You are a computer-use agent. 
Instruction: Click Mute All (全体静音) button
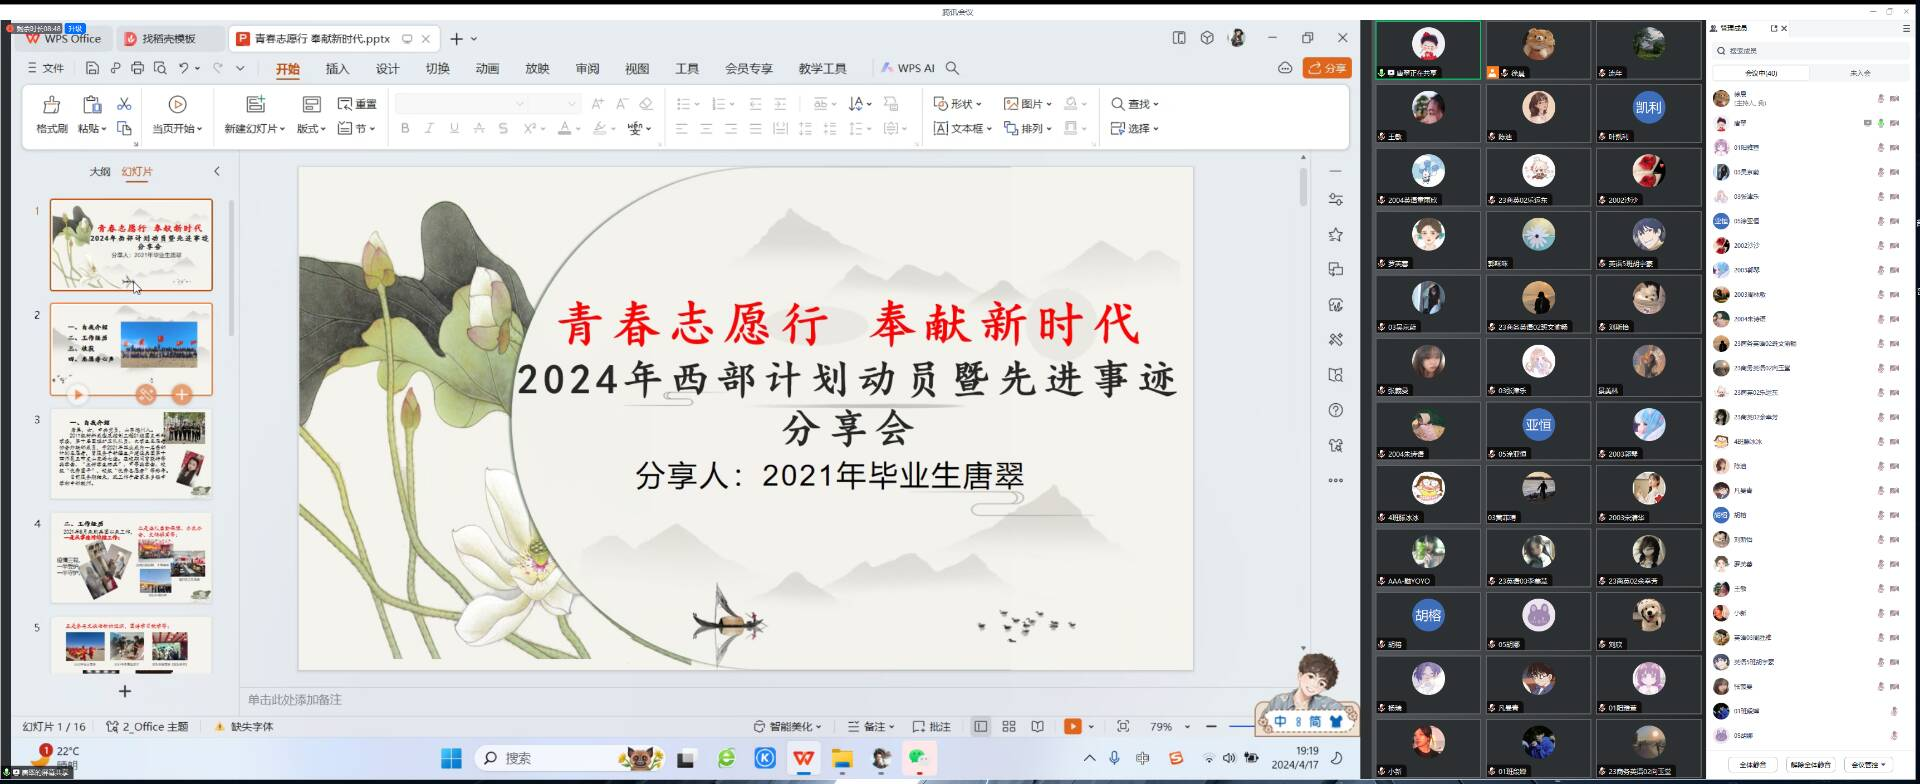click(1753, 765)
